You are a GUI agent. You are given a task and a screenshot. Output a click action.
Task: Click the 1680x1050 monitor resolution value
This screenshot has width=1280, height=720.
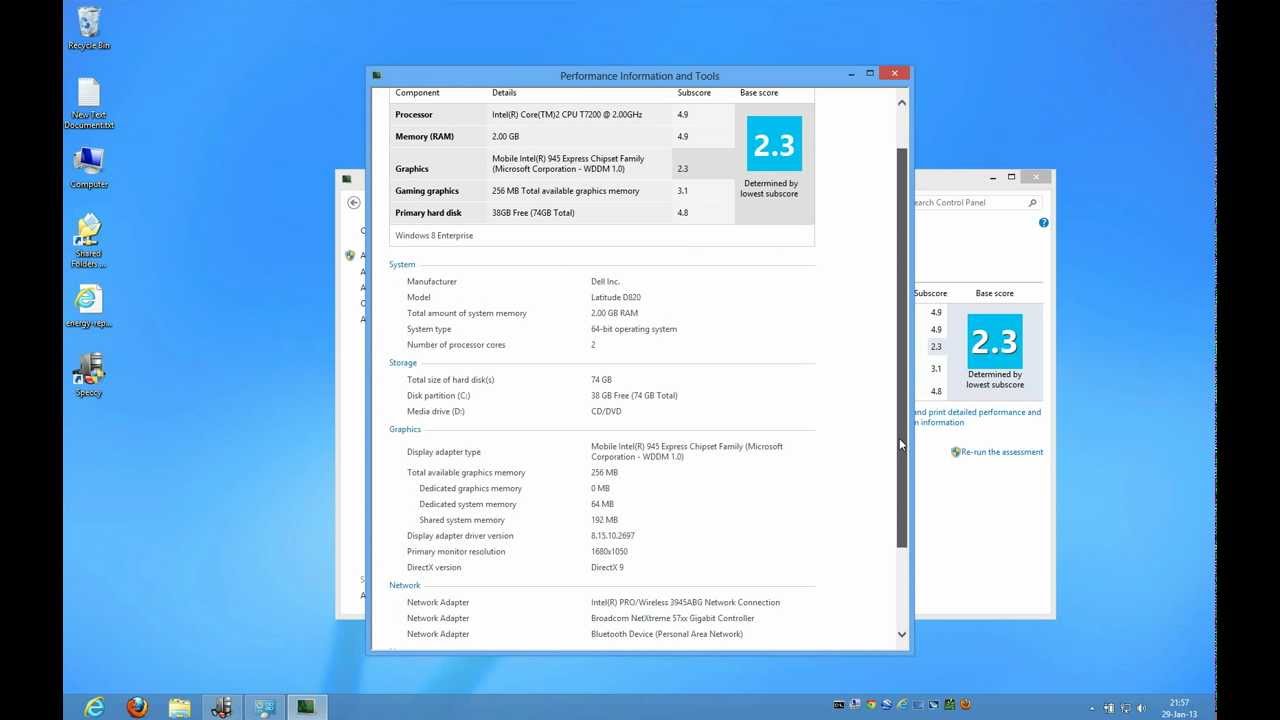609,552
